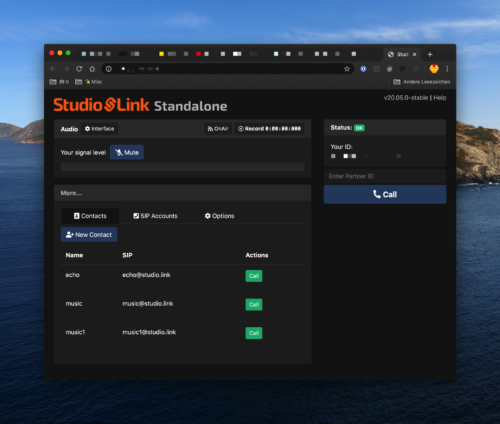
Task: Switch to the Contacts tab
Action: 90,216
